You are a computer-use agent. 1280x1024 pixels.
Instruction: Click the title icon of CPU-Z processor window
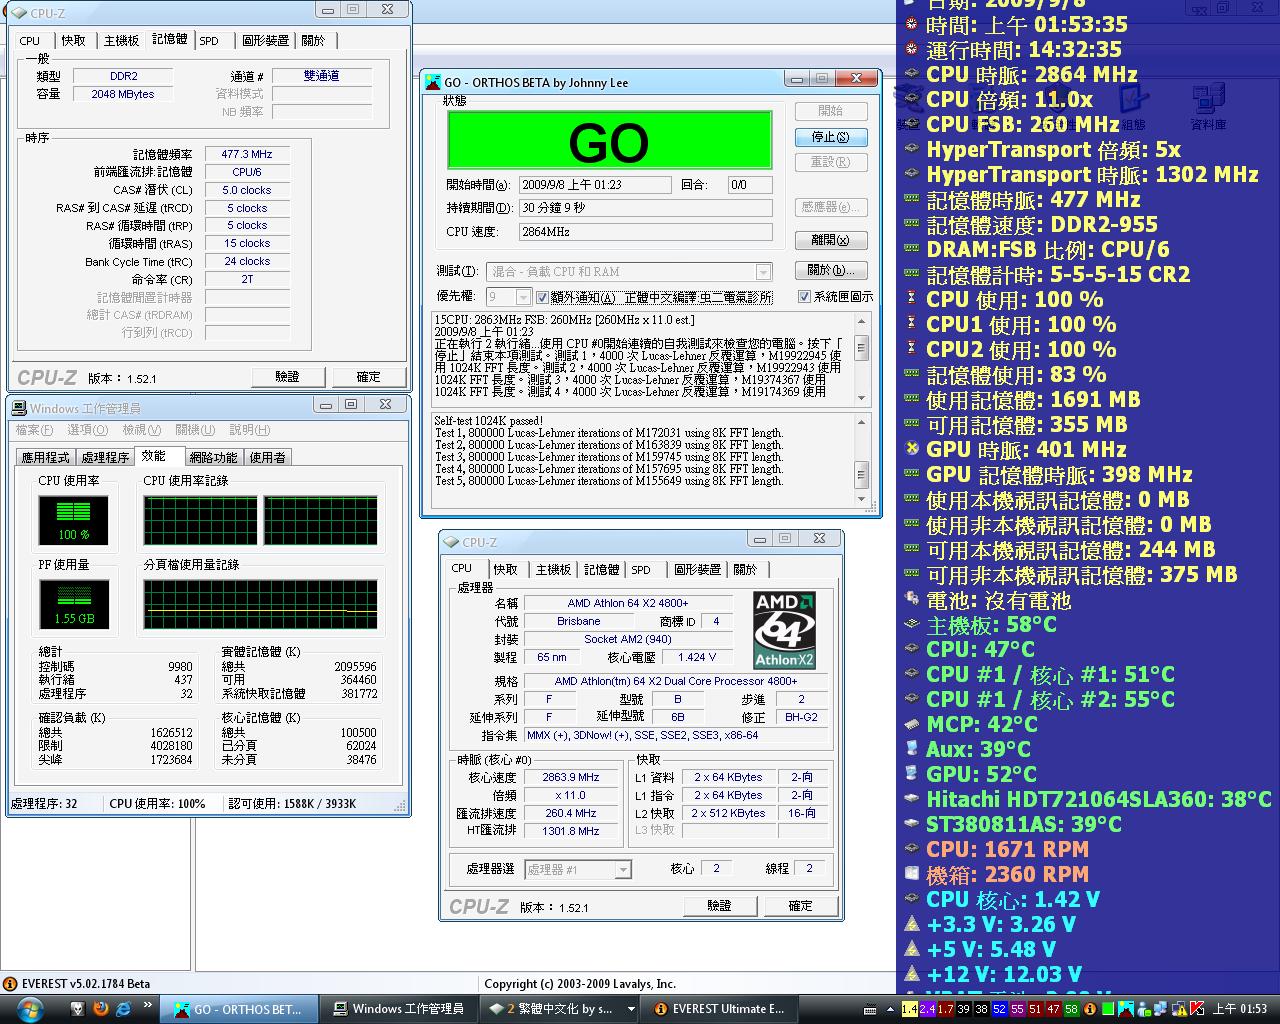click(x=451, y=542)
